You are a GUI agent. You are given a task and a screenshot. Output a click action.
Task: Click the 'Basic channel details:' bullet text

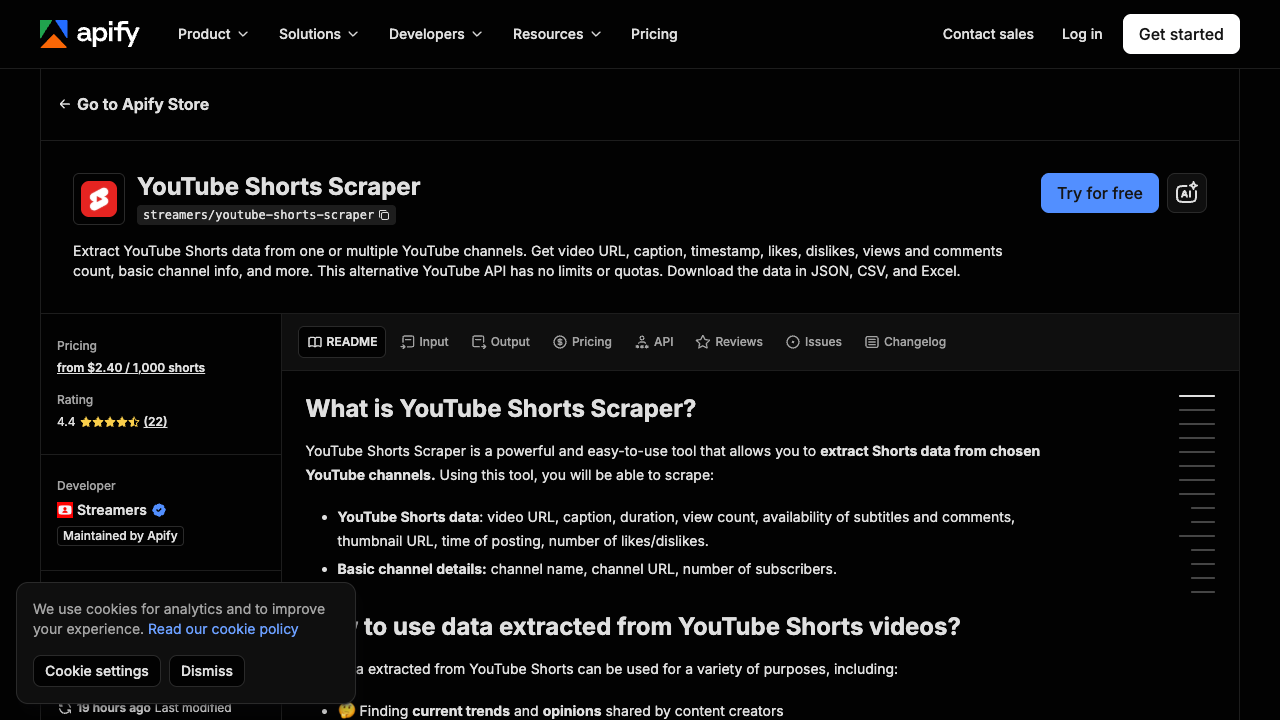412,569
